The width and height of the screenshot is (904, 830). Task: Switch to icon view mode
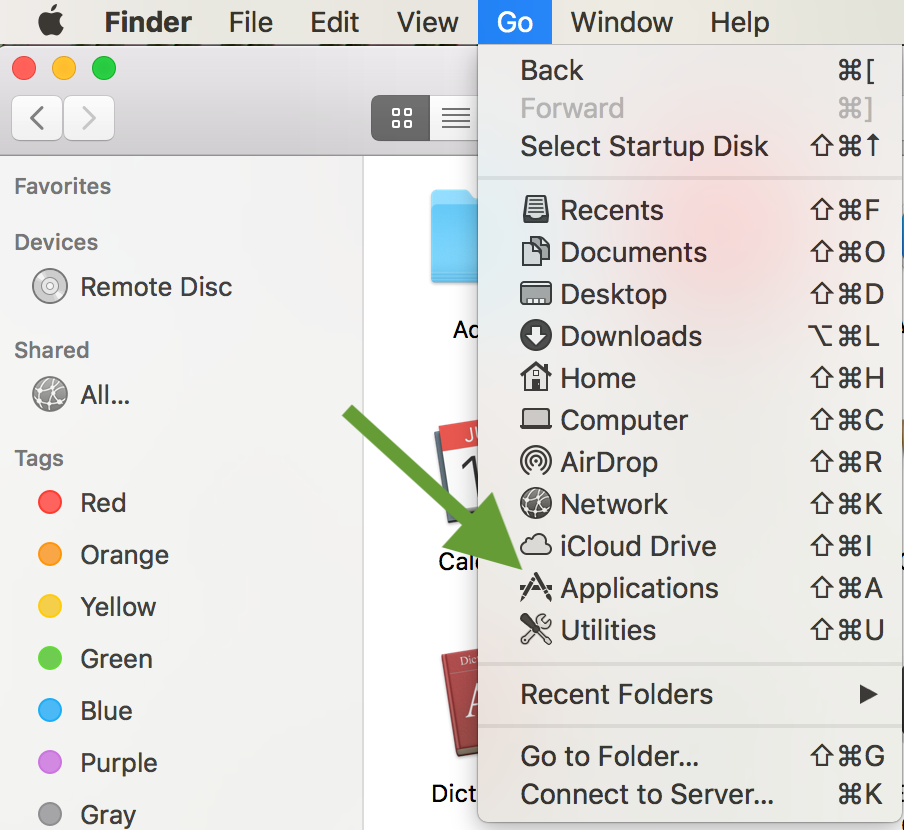point(401,119)
